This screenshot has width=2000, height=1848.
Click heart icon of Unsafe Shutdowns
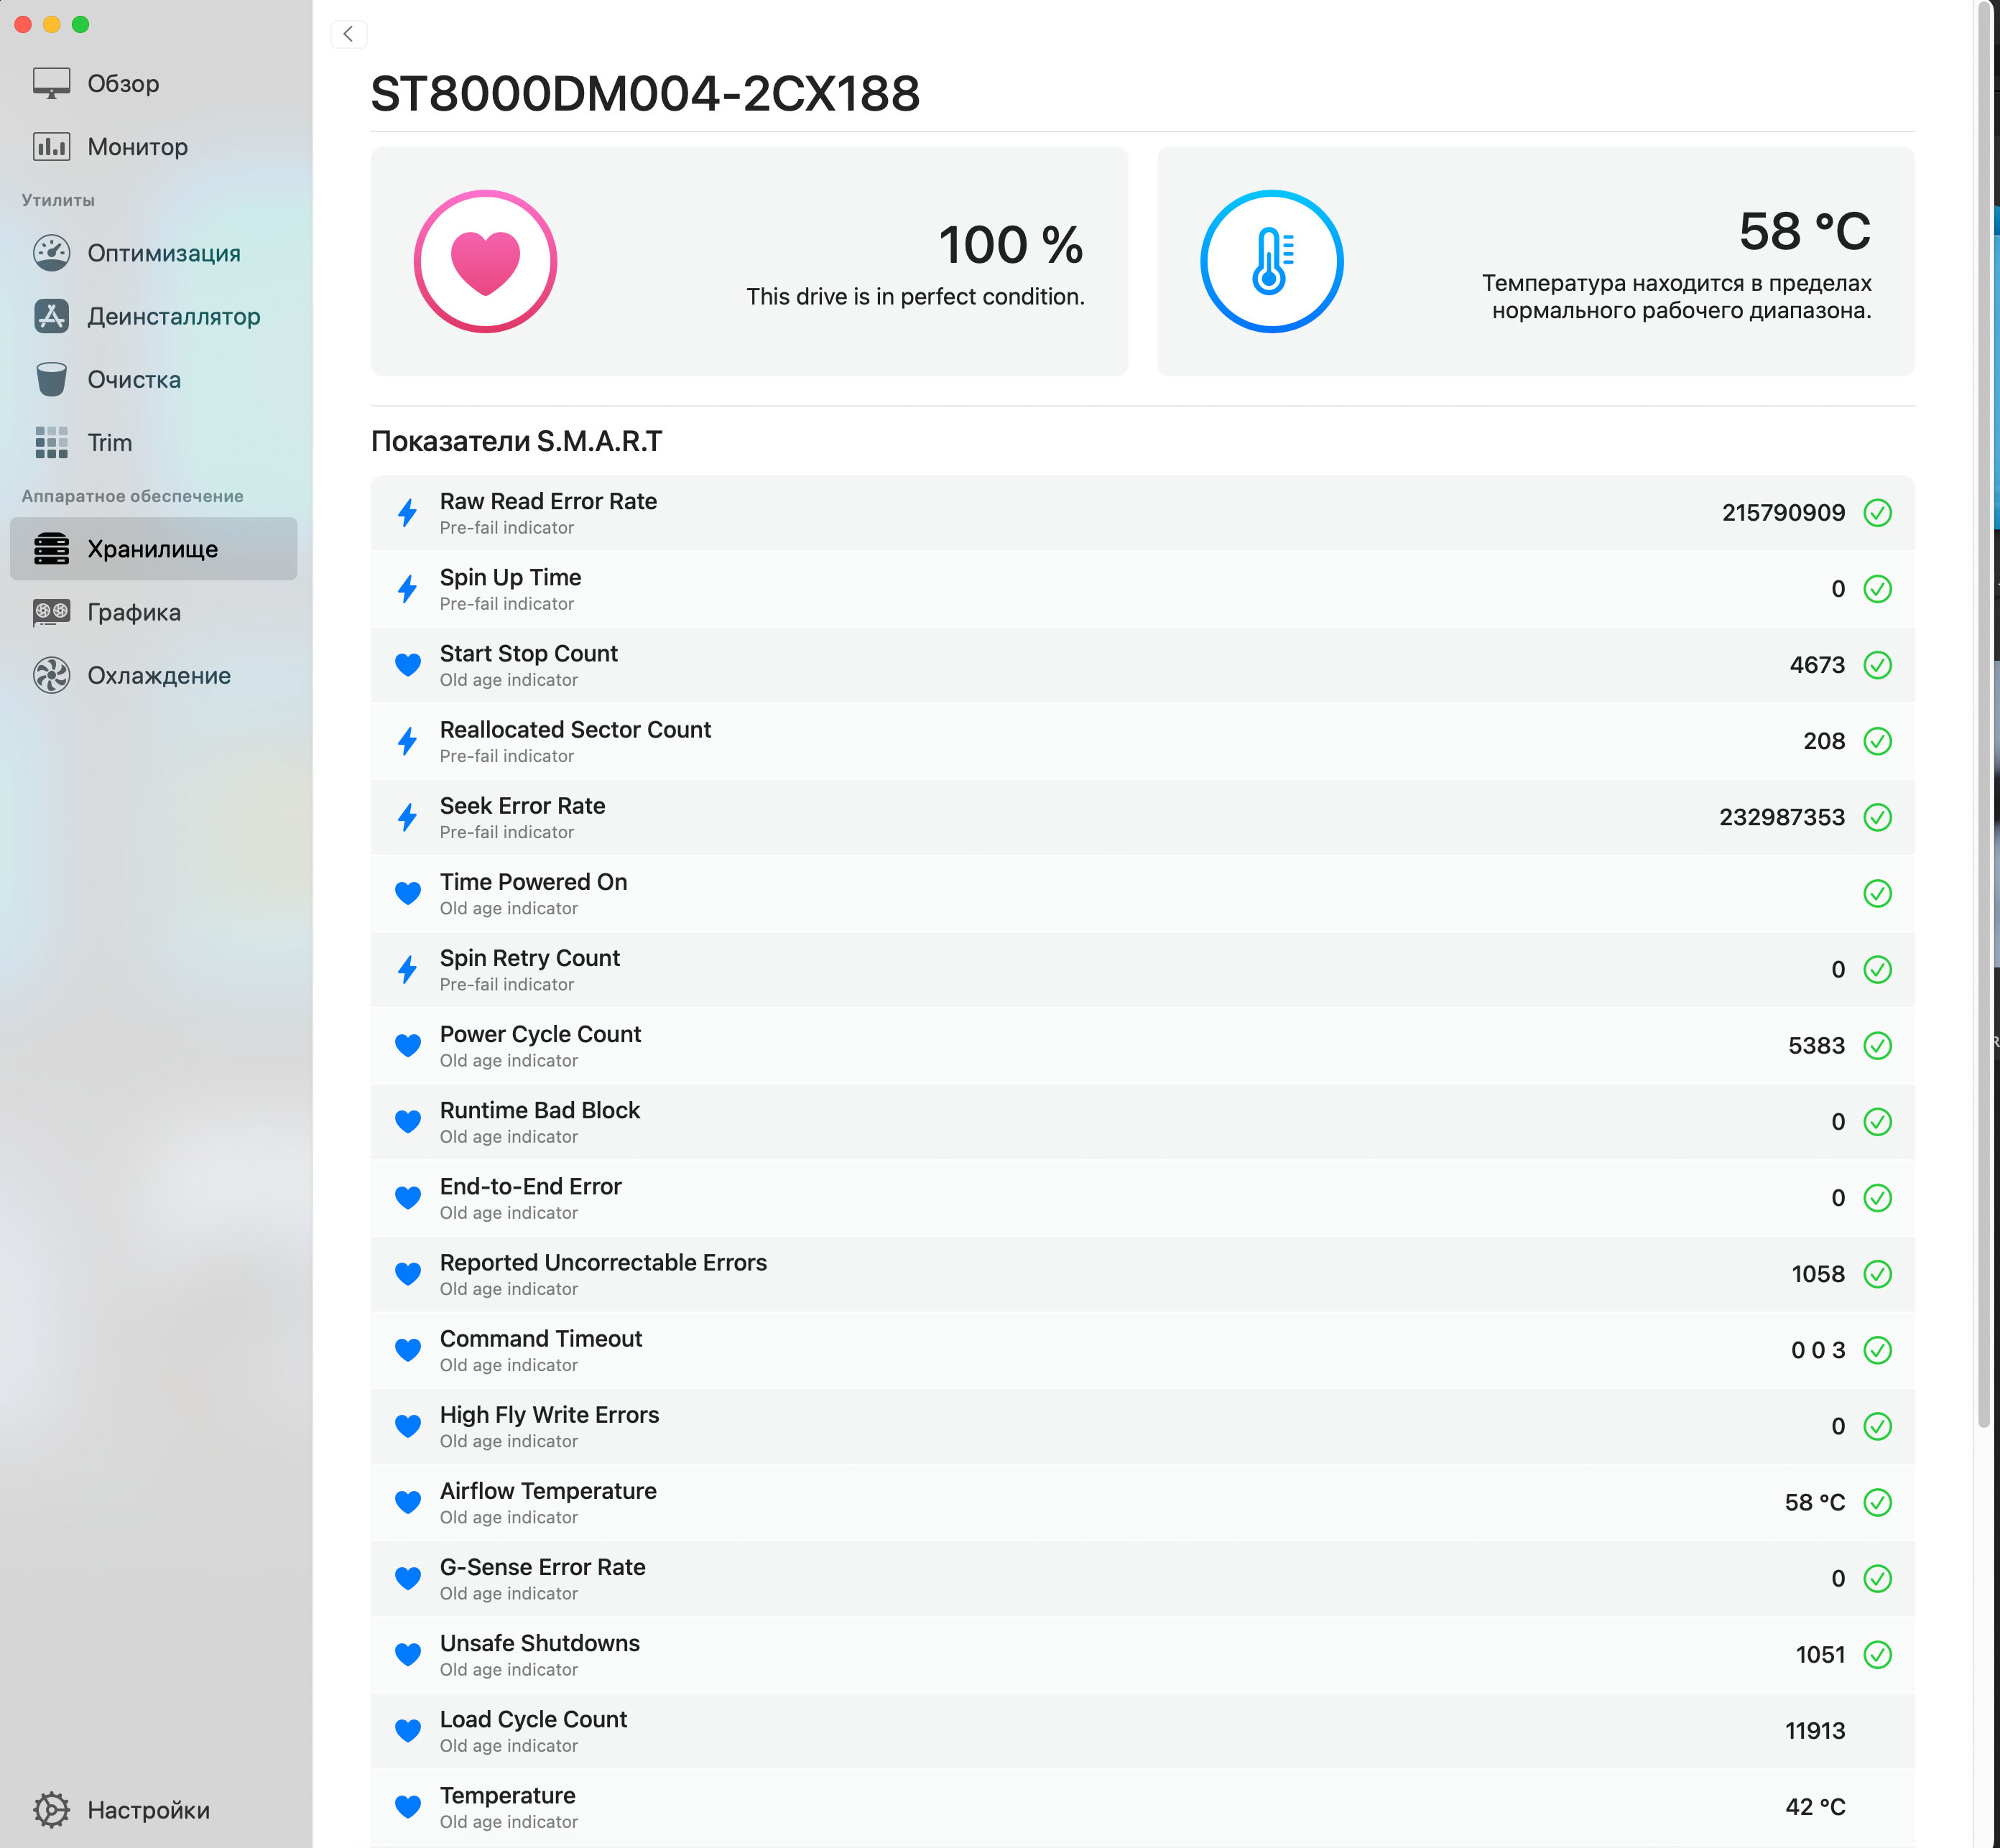[407, 1654]
